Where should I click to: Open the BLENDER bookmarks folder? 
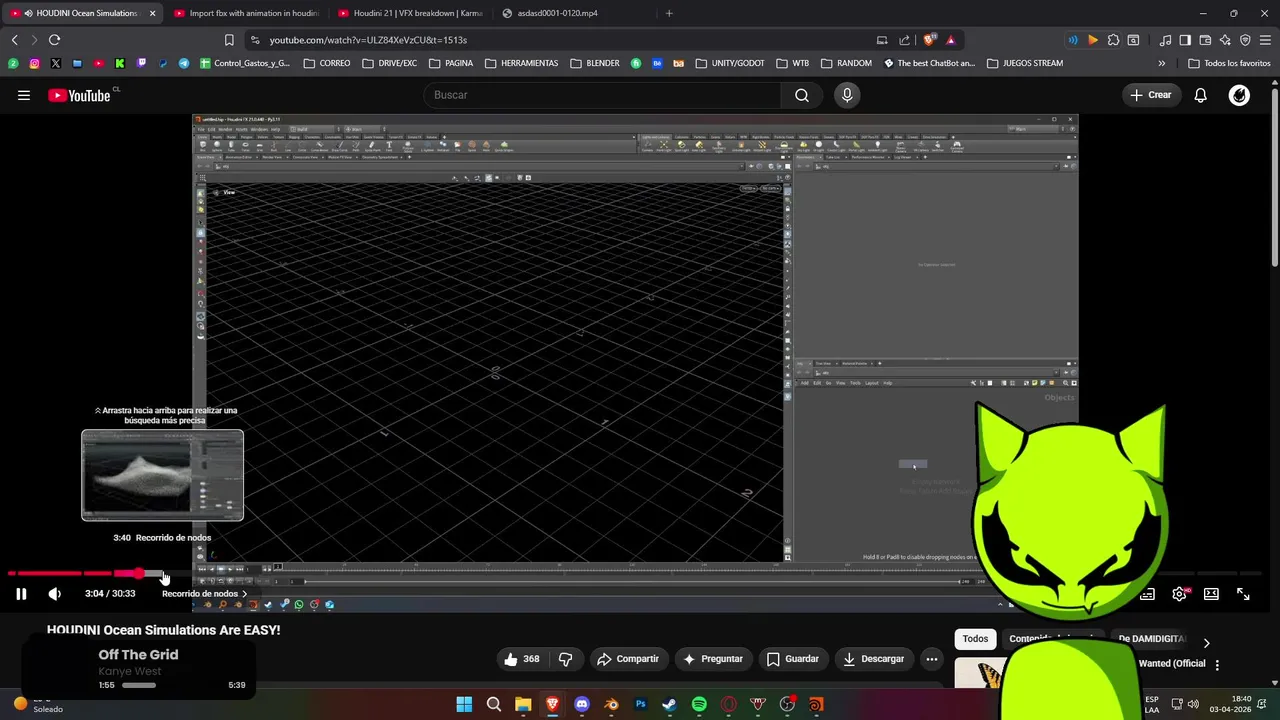click(595, 63)
